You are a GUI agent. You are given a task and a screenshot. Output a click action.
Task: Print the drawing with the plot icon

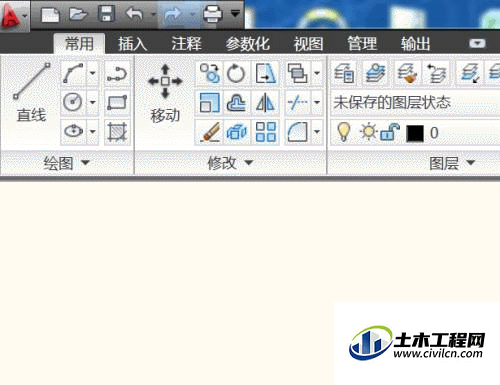(x=212, y=15)
